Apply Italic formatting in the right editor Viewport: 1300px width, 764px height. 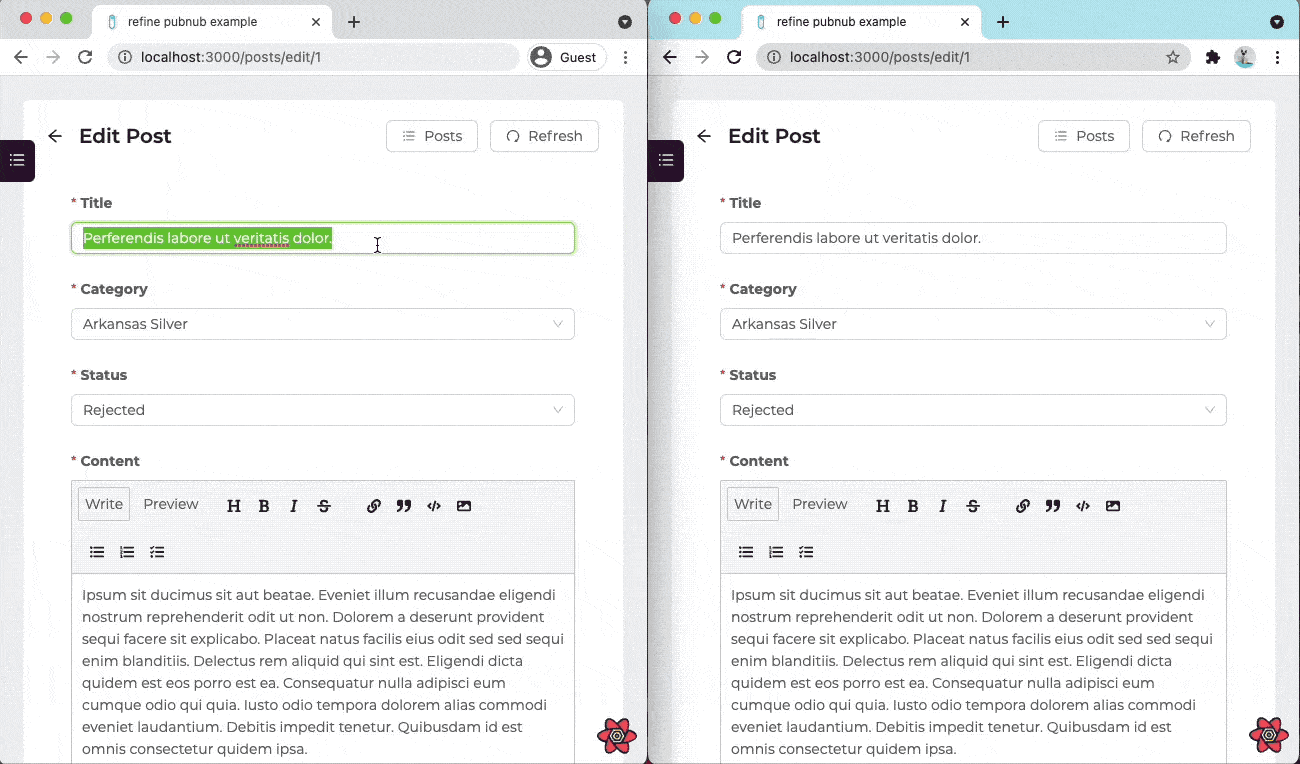(943, 506)
